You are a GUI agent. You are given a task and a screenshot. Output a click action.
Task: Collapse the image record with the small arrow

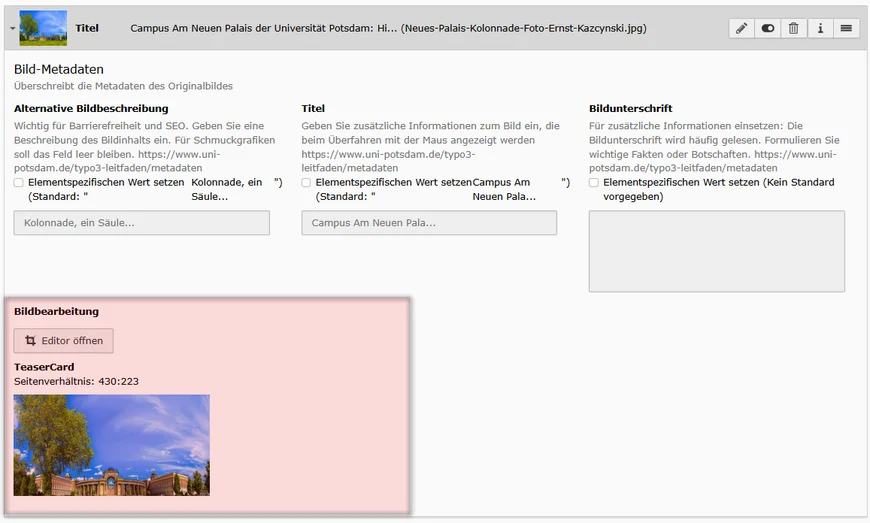[12, 28]
